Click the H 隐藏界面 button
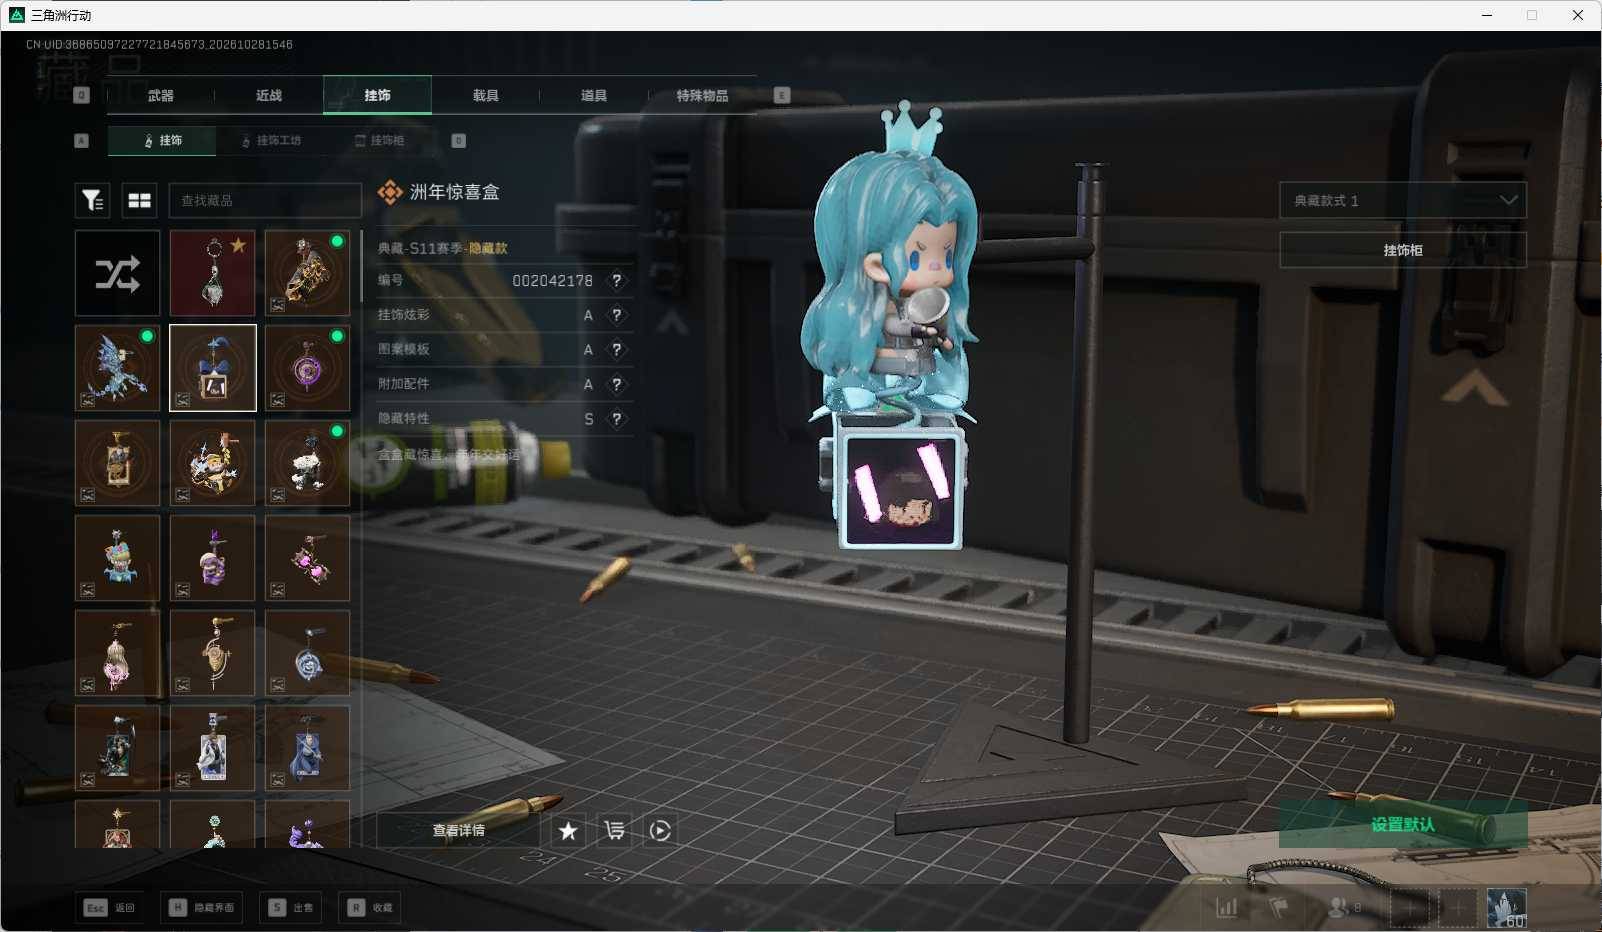 [203, 908]
